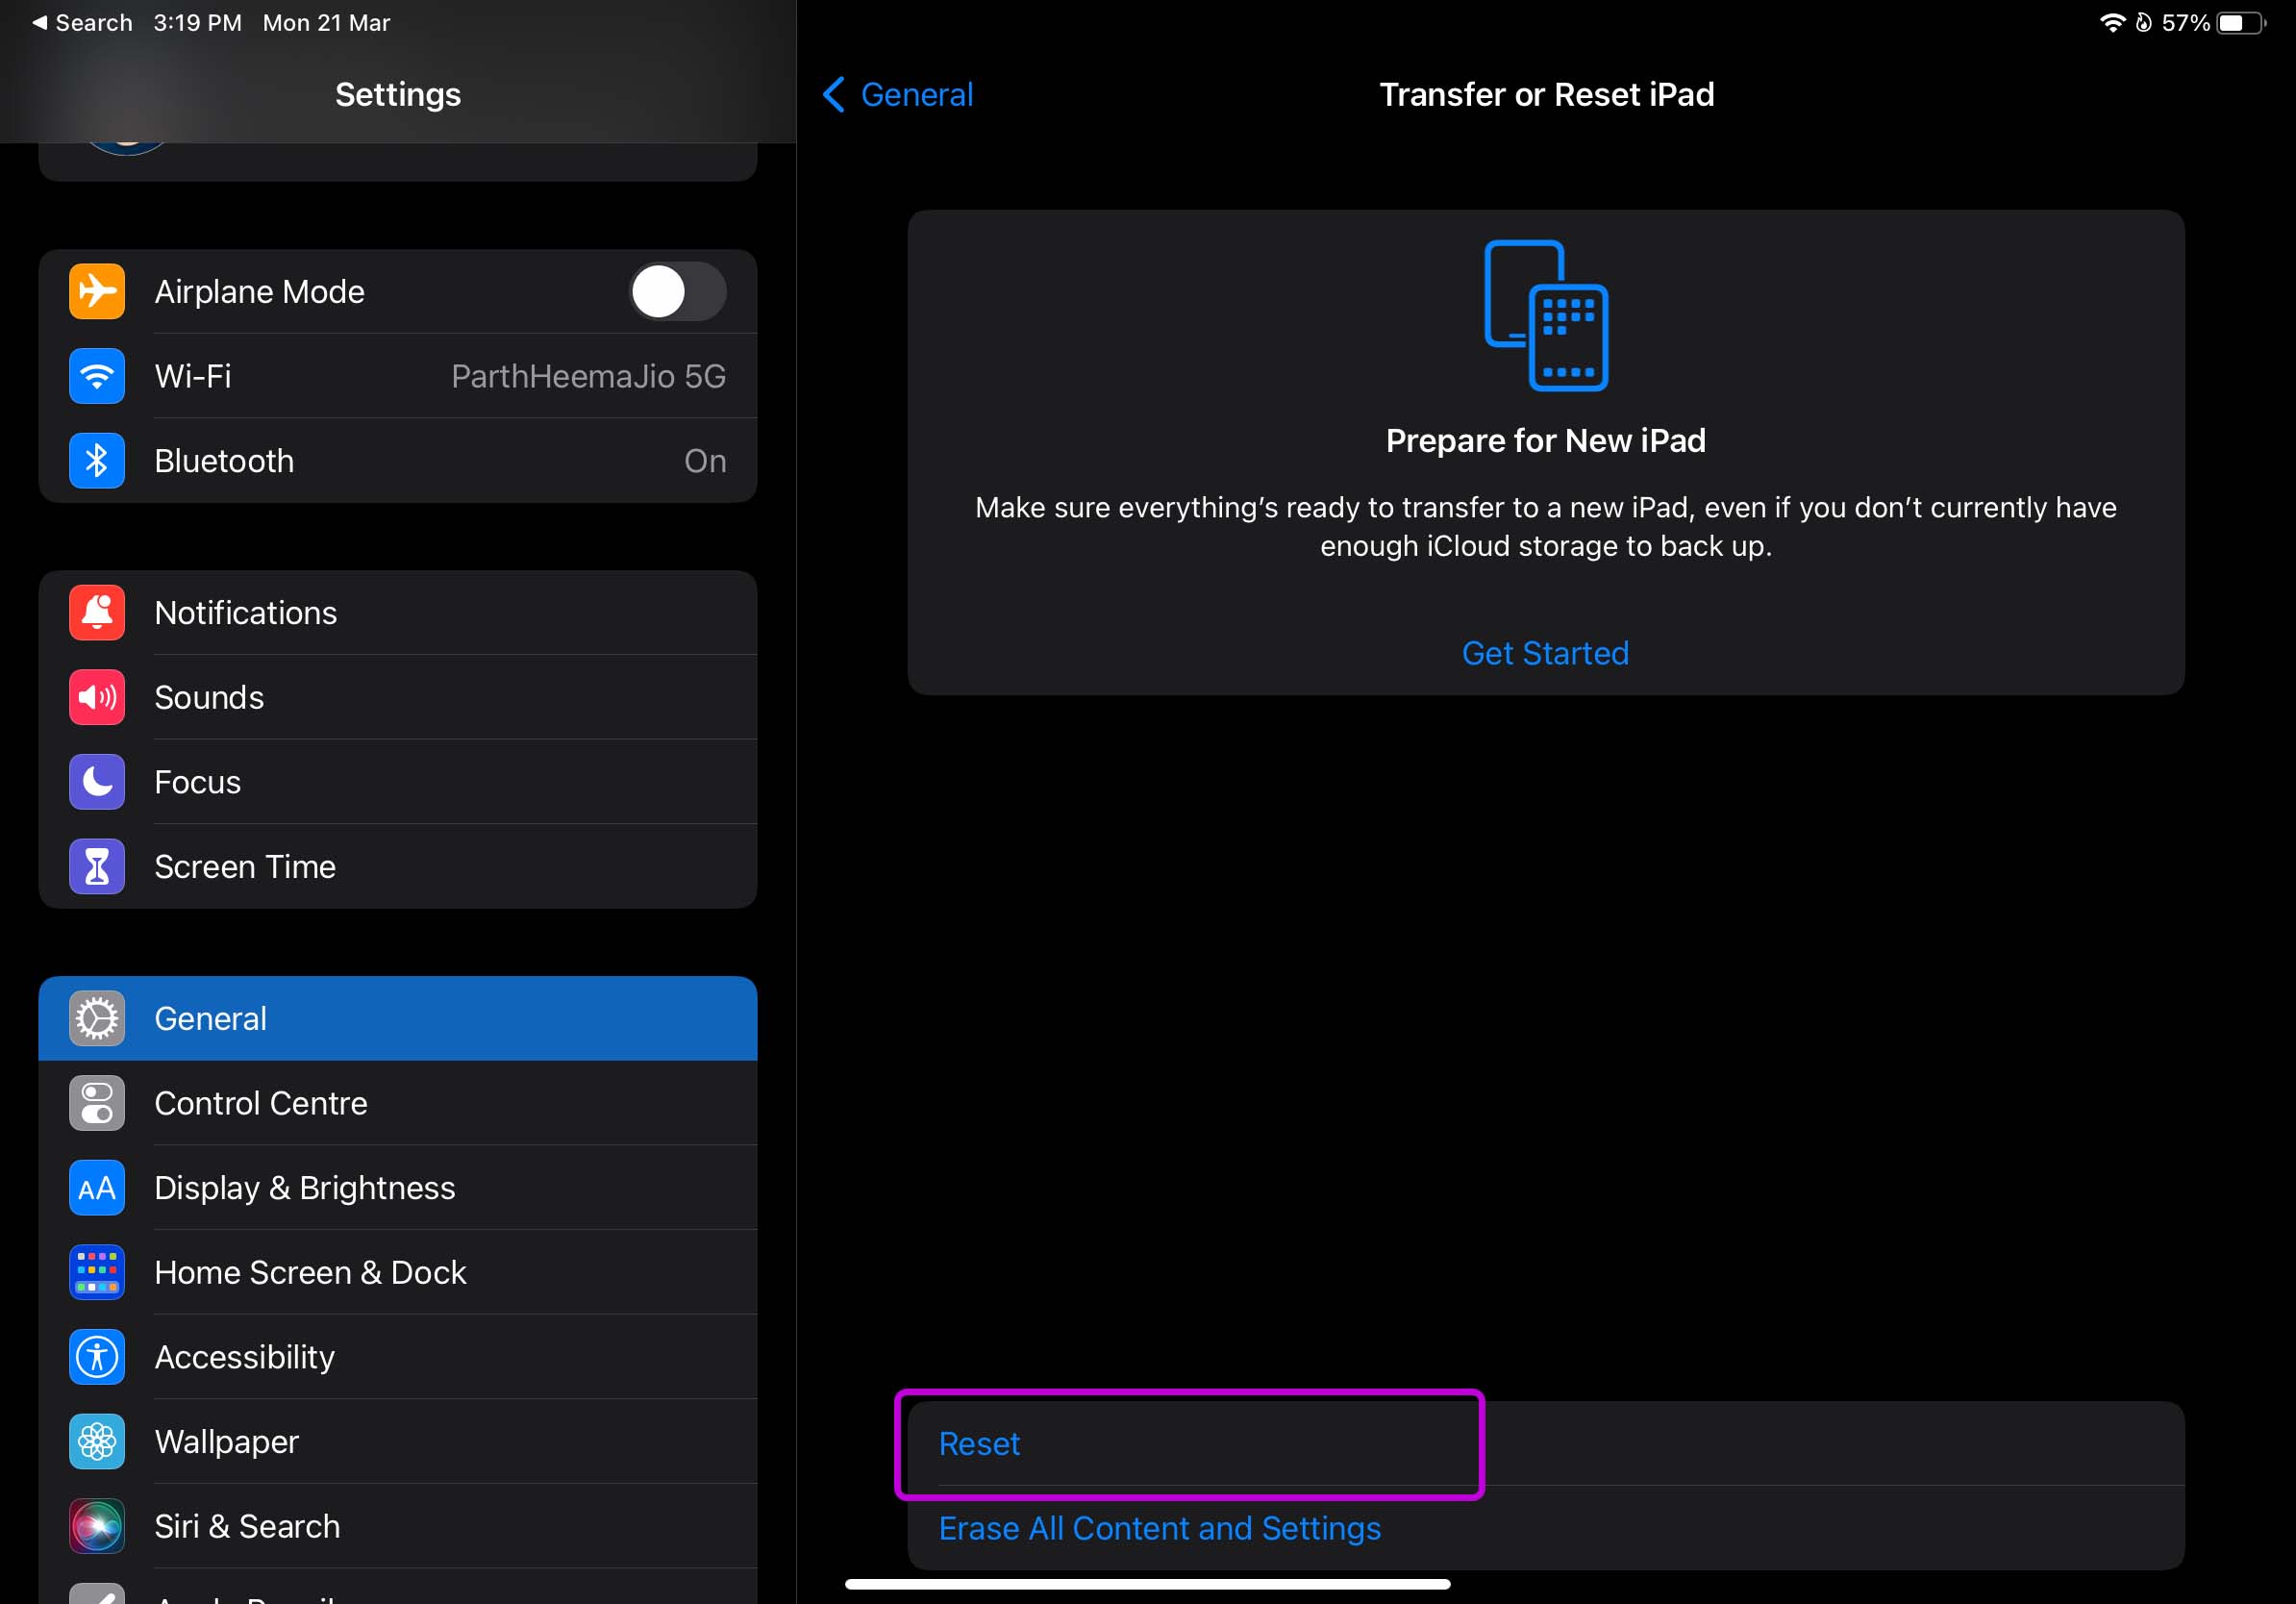Click the Siri & Search icon
This screenshot has height=1604, width=2296.
(x=96, y=1526)
